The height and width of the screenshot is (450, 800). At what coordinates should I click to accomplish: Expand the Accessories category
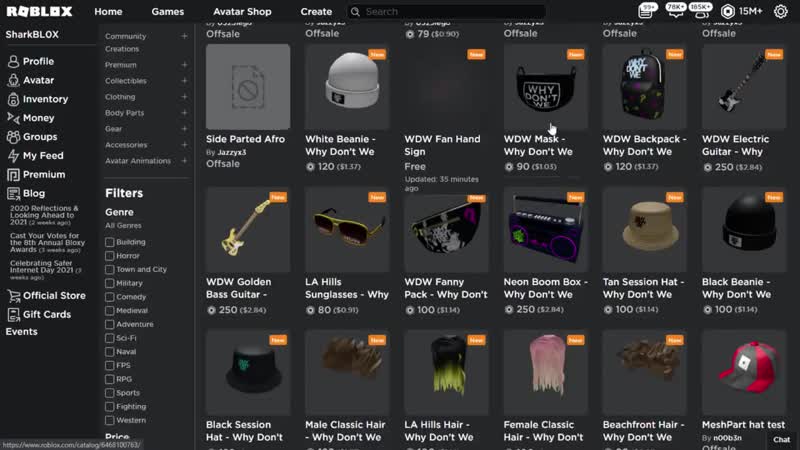tap(184, 145)
